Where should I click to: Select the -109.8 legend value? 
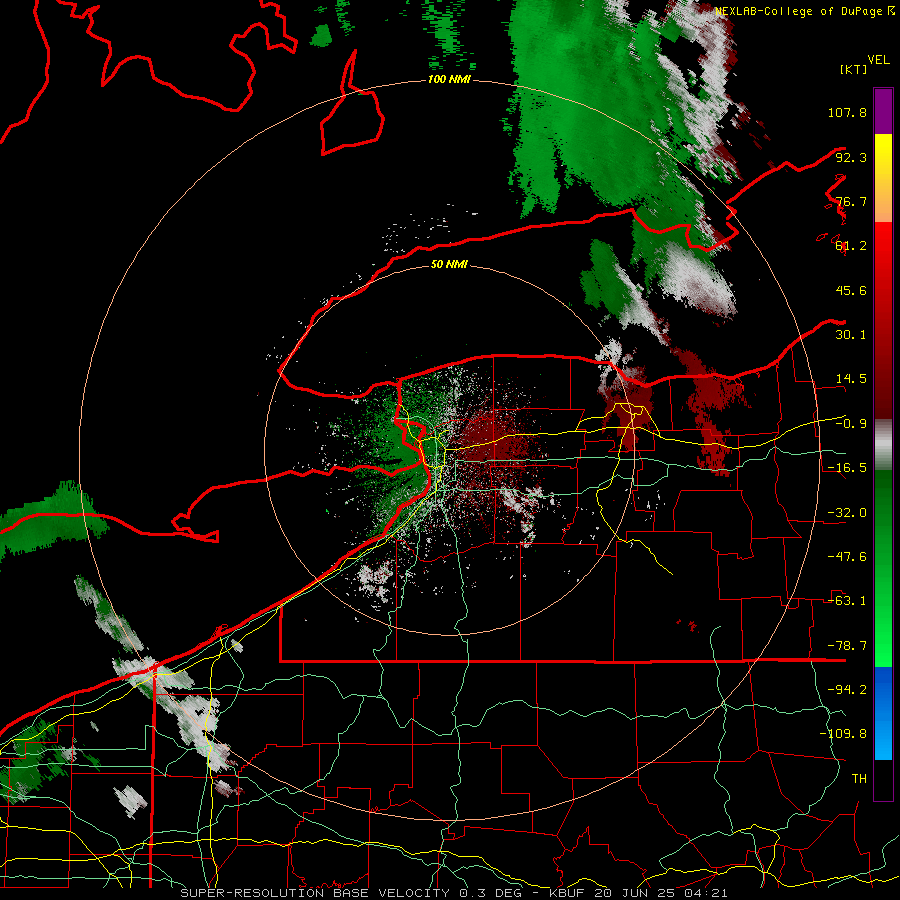[843, 734]
